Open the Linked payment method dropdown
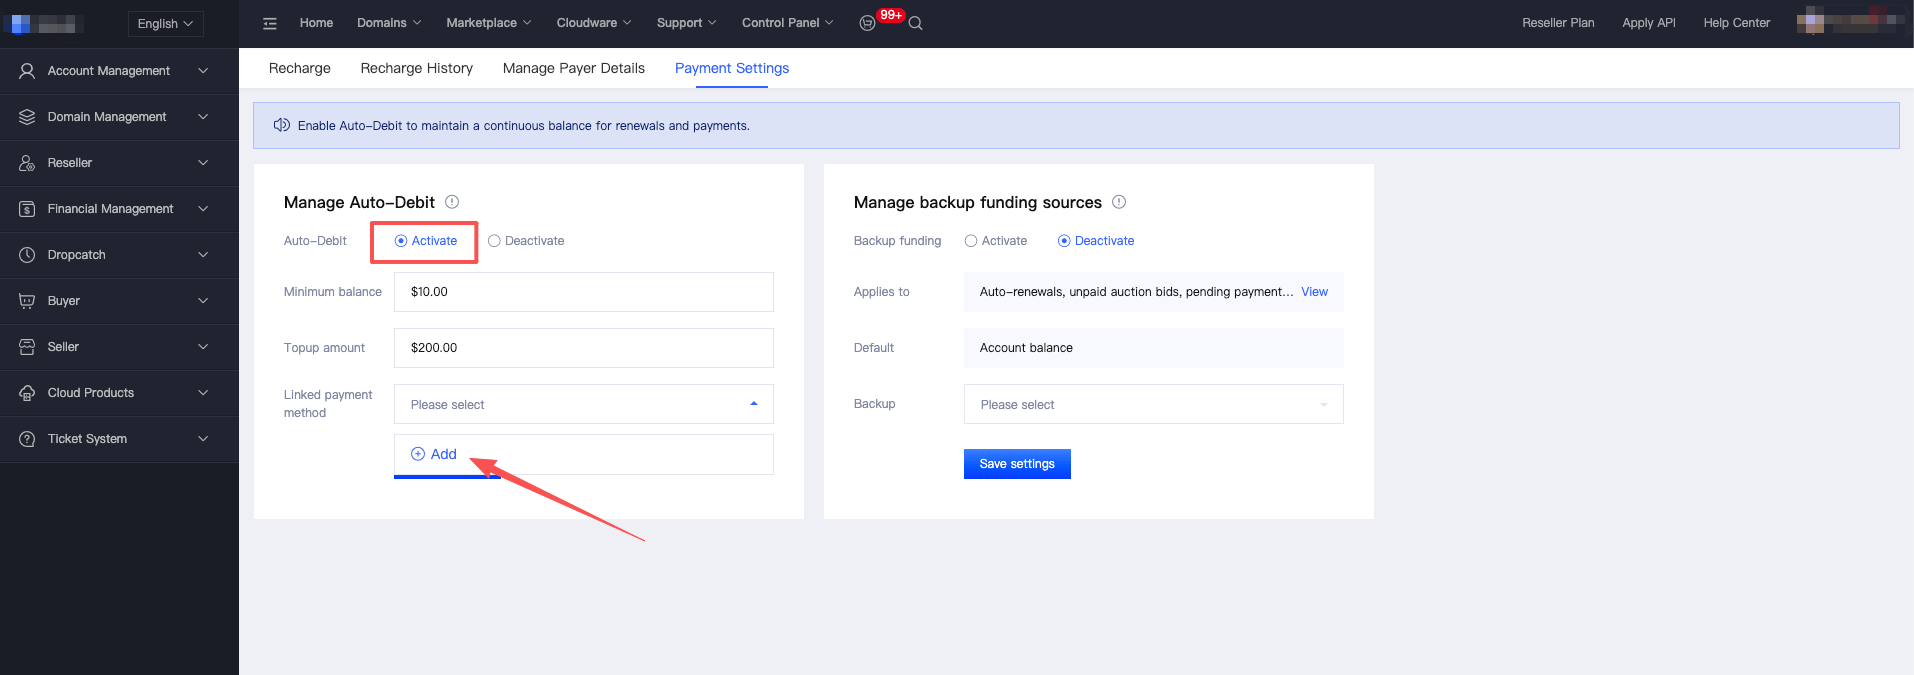1914x675 pixels. (583, 404)
